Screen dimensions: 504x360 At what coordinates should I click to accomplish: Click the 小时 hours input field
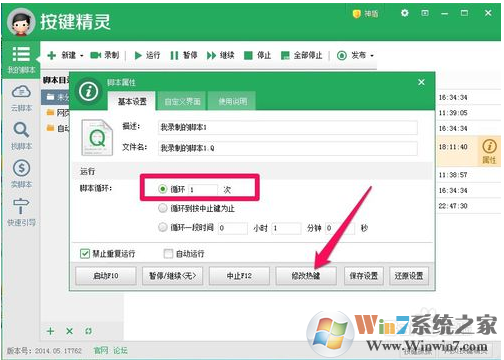click(233, 228)
